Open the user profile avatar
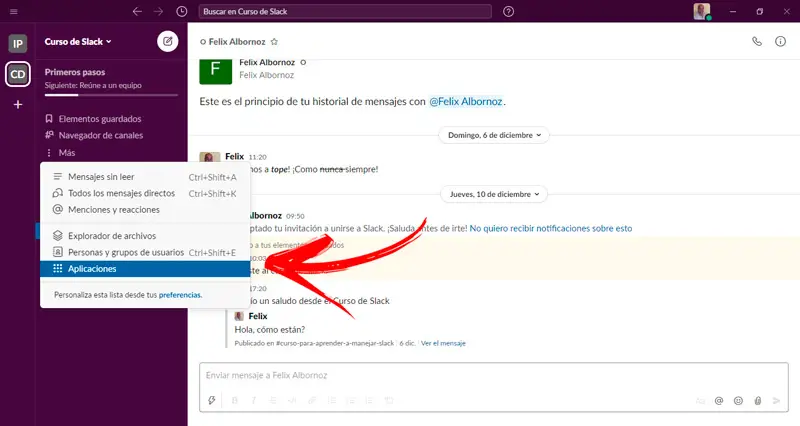Screen dimensions: 800x426 point(702,11)
